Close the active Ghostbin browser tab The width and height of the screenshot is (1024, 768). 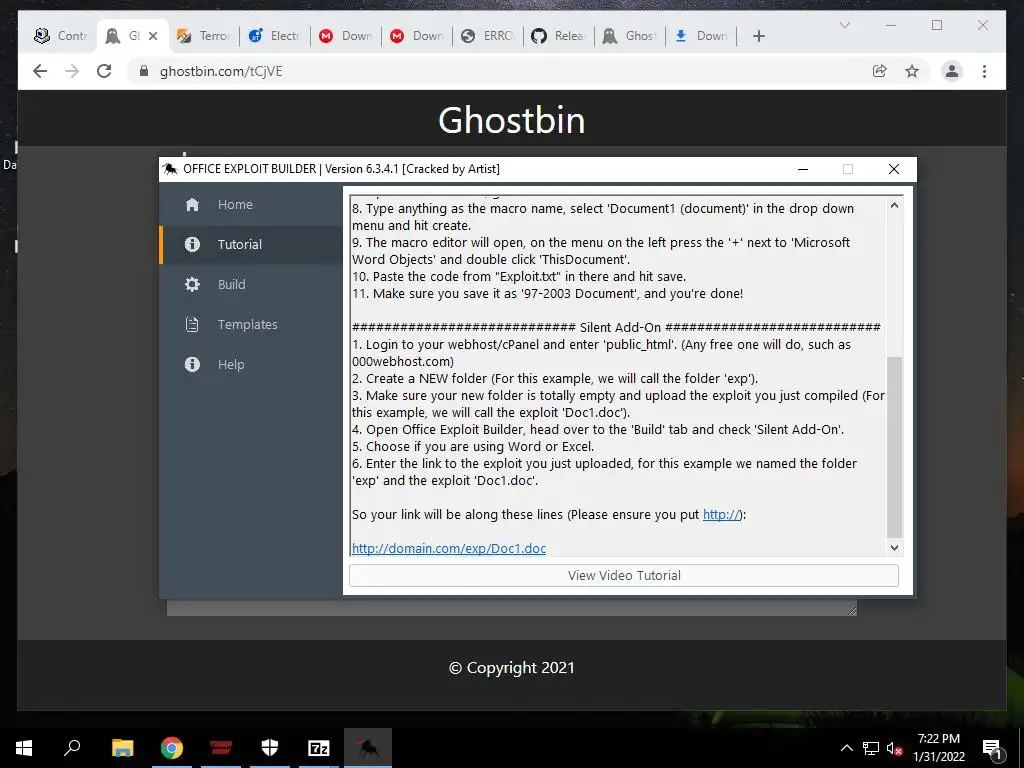[x=153, y=36]
